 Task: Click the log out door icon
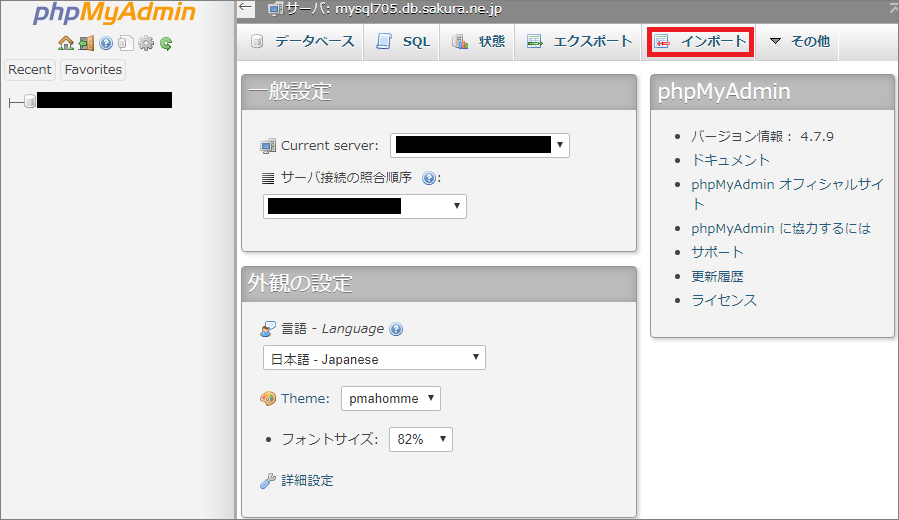click(x=86, y=43)
